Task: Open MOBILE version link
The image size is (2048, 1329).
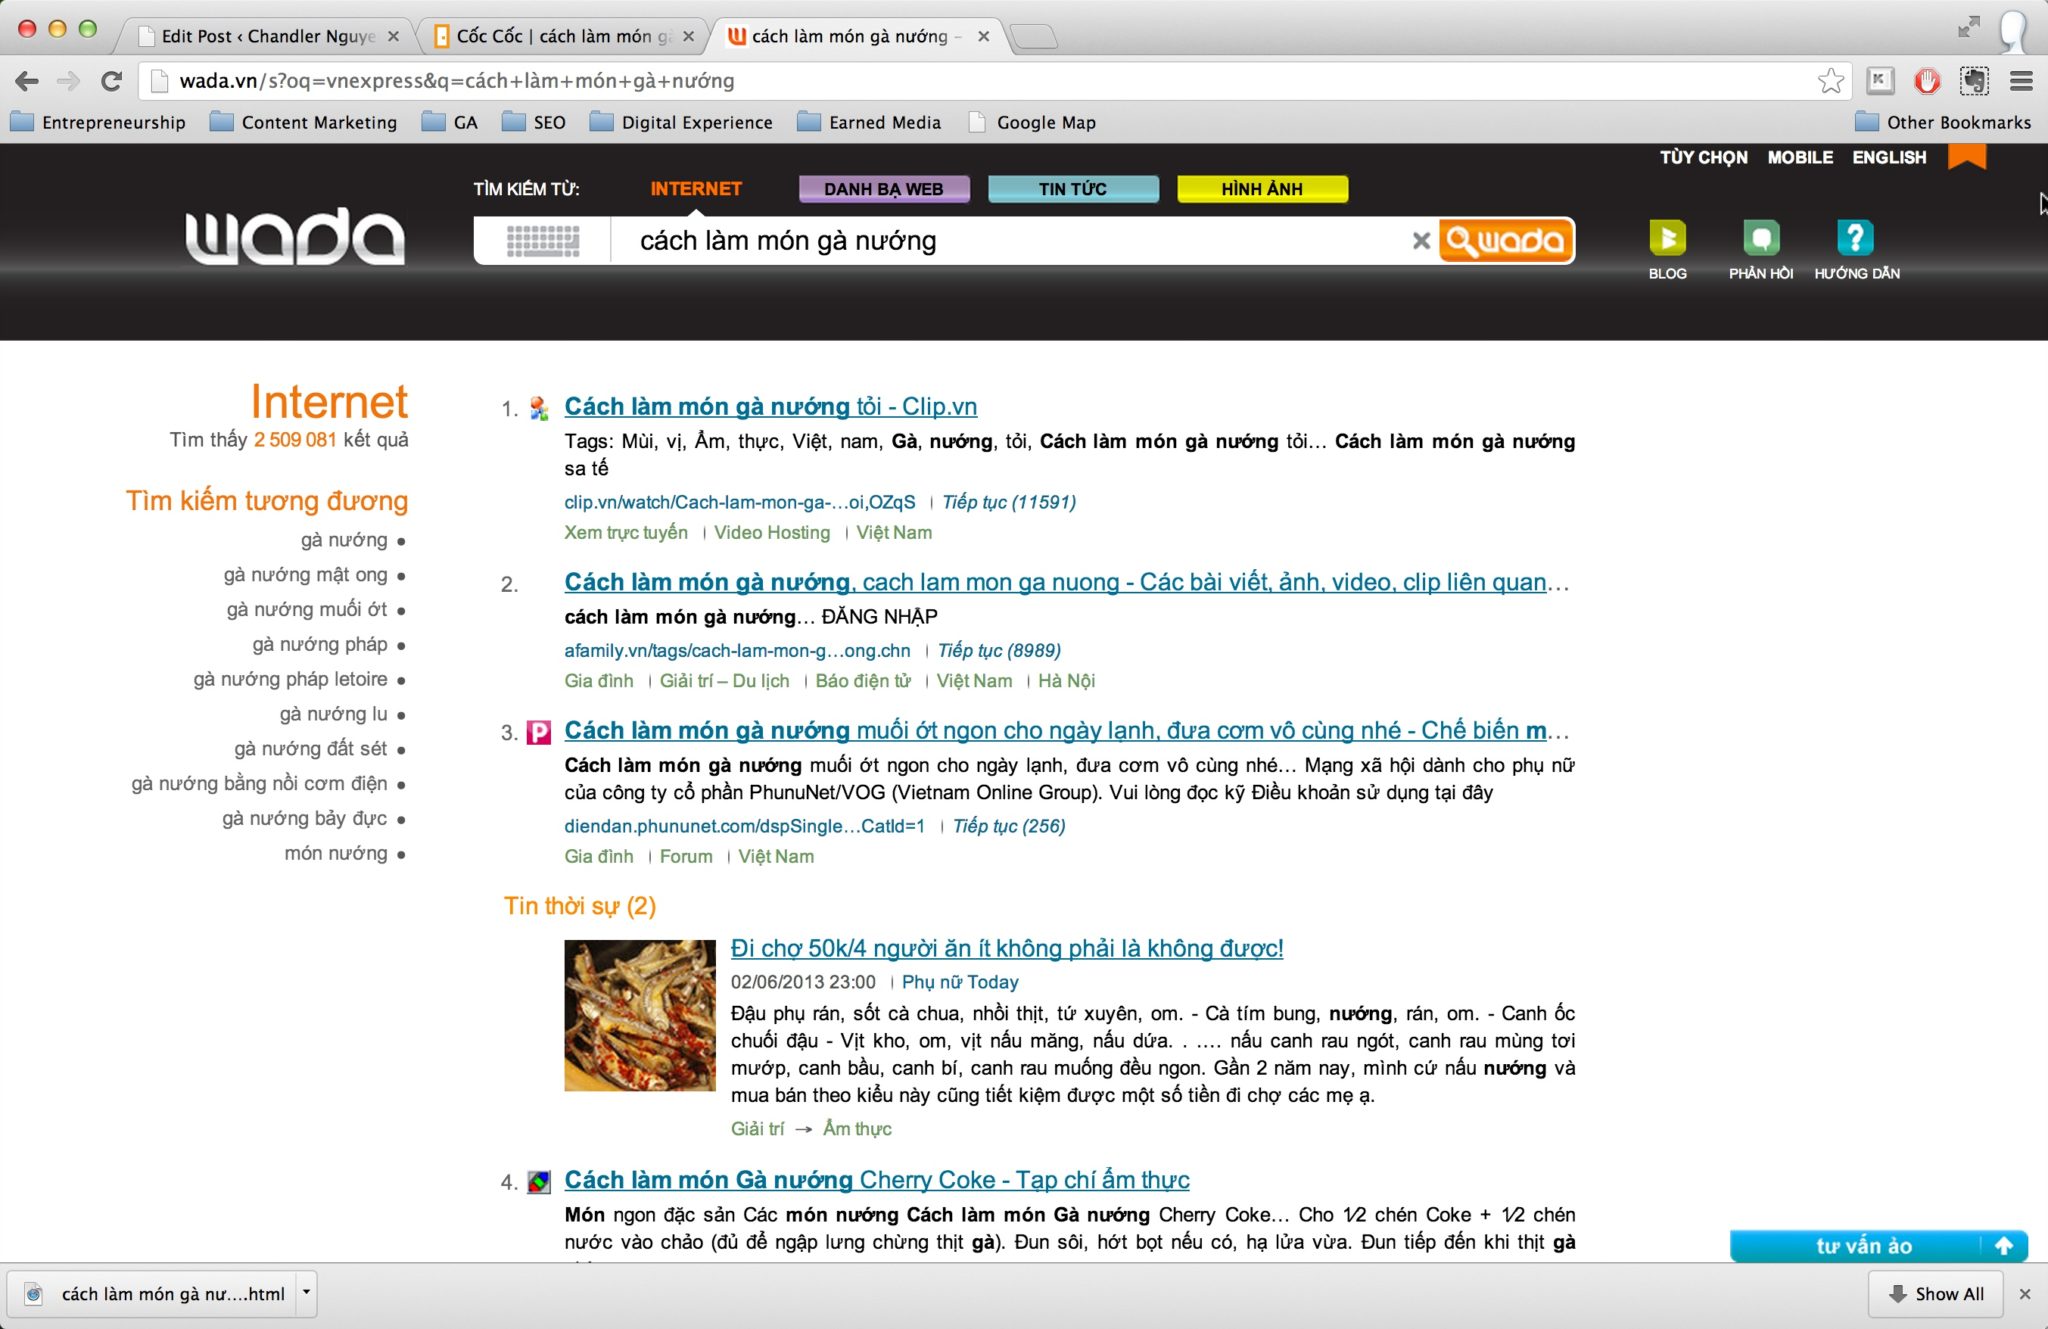Action: pyautogui.click(x=1800, y=157)
